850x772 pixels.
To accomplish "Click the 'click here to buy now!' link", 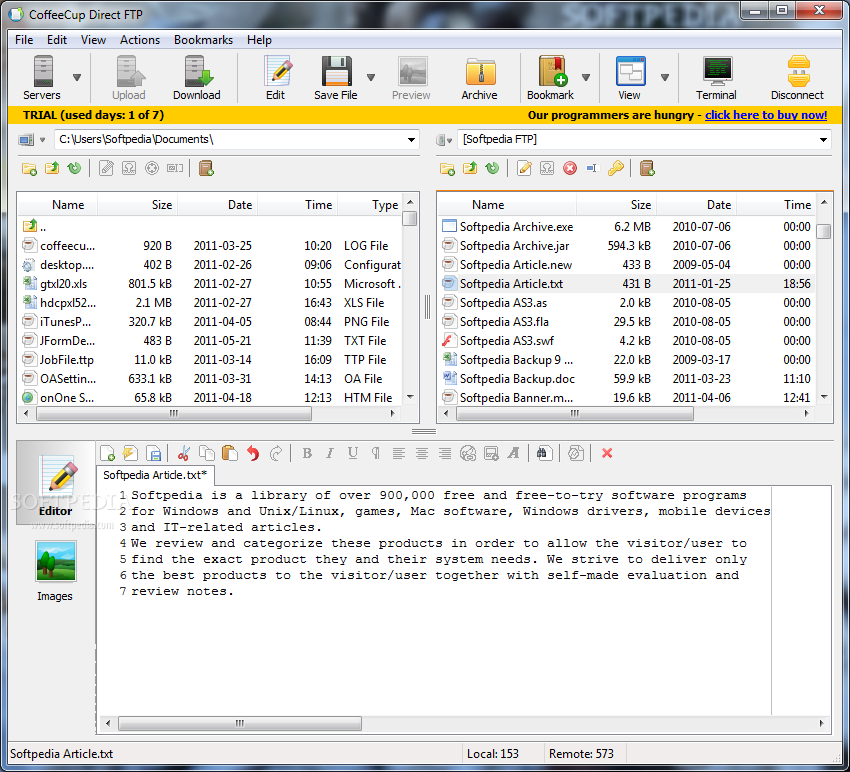I will pos(766,115).
